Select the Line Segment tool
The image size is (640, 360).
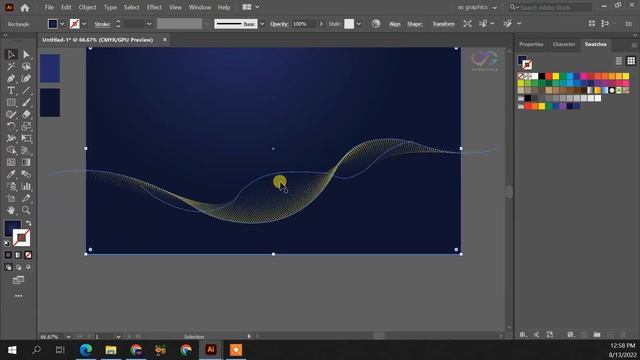coord(26,90)
